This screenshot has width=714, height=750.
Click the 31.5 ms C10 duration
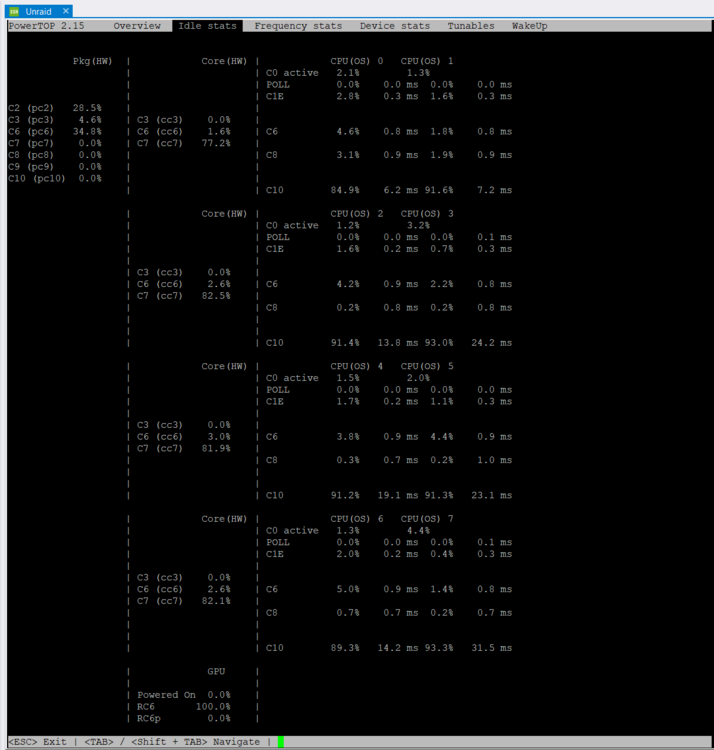(x=492, y=648)
